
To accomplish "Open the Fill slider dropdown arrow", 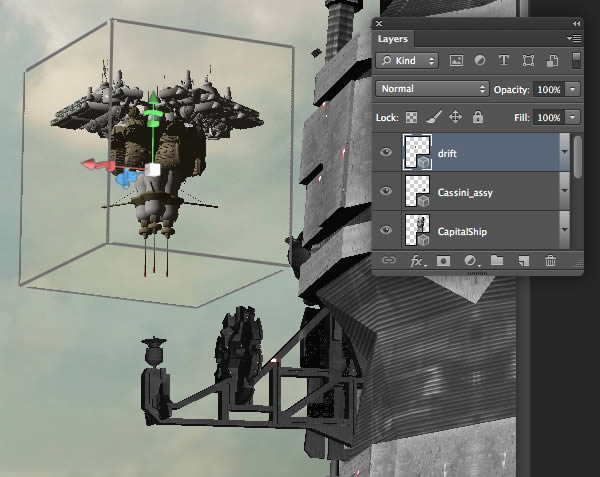I will pyautogui.click(x=572, y=117).
